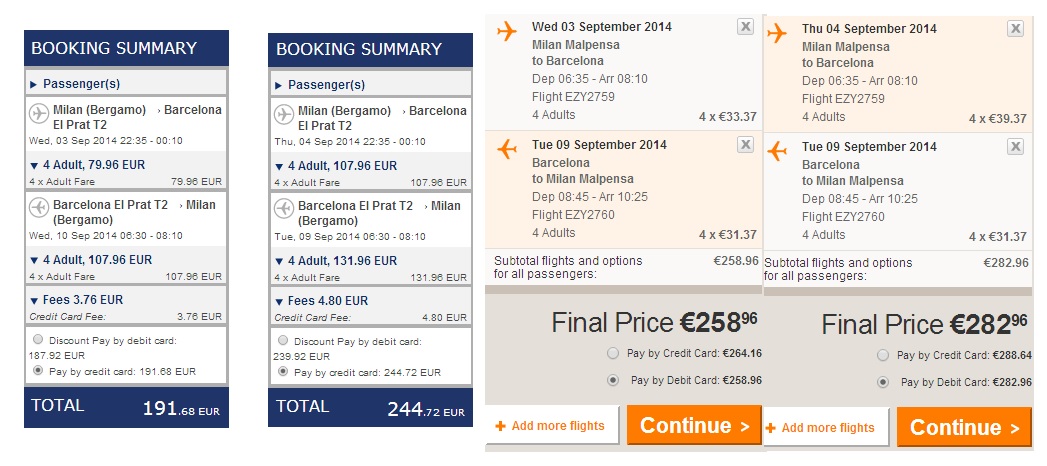Select Pay by Credit Card €288.64 option
The width and height of the screenshot is (1047, 466).
click(882, 355)
